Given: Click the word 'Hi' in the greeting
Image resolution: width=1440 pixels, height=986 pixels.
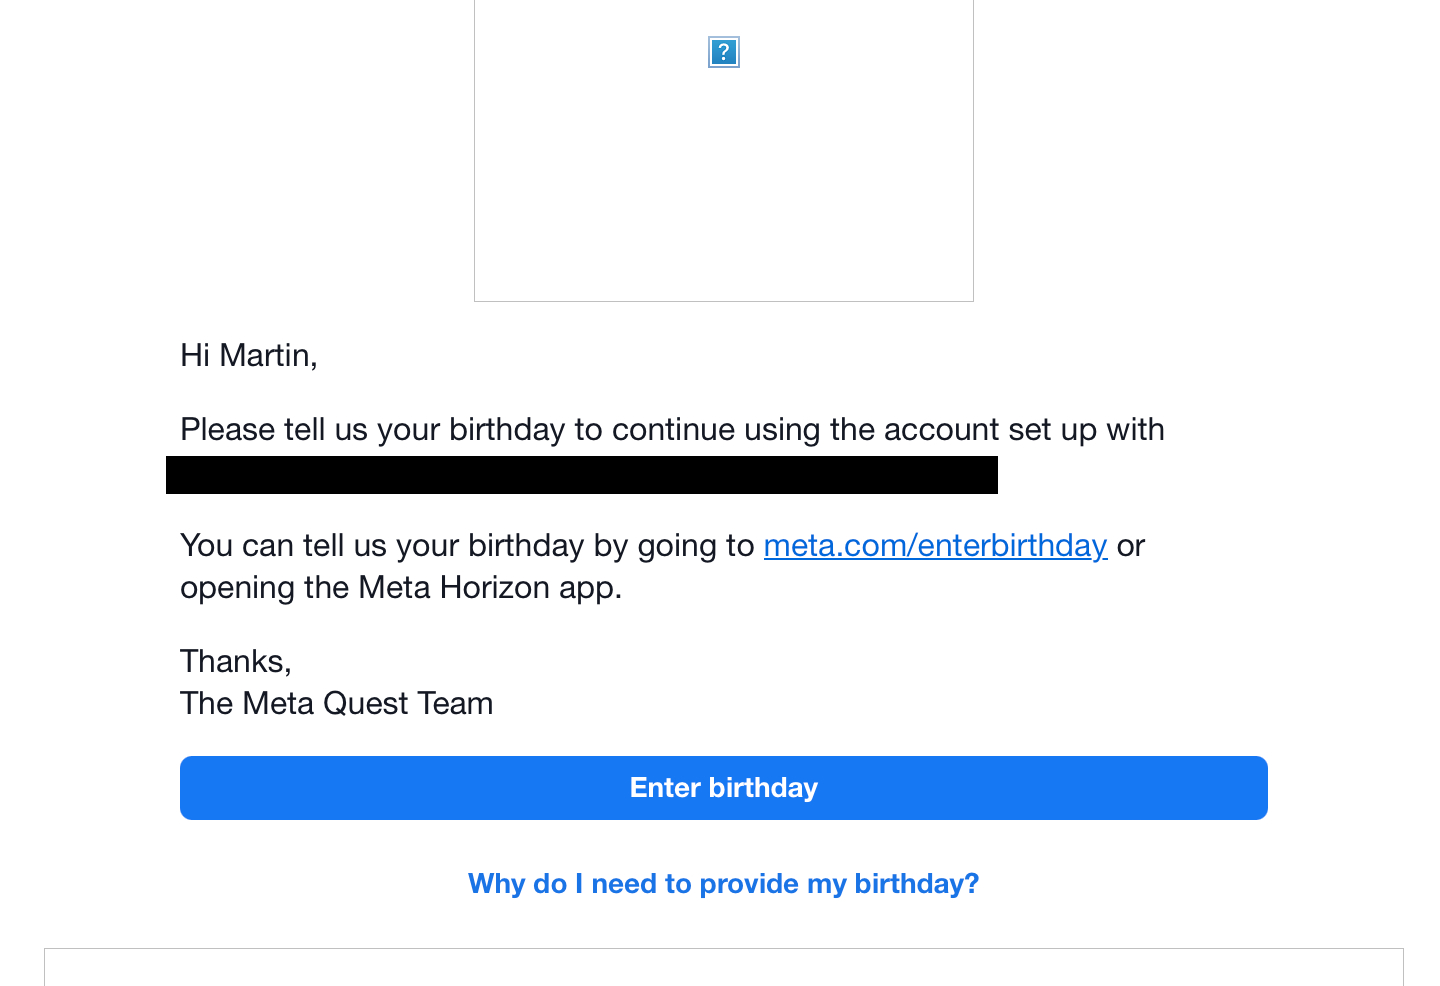Looking at the screenshot, I should point(195,355).
